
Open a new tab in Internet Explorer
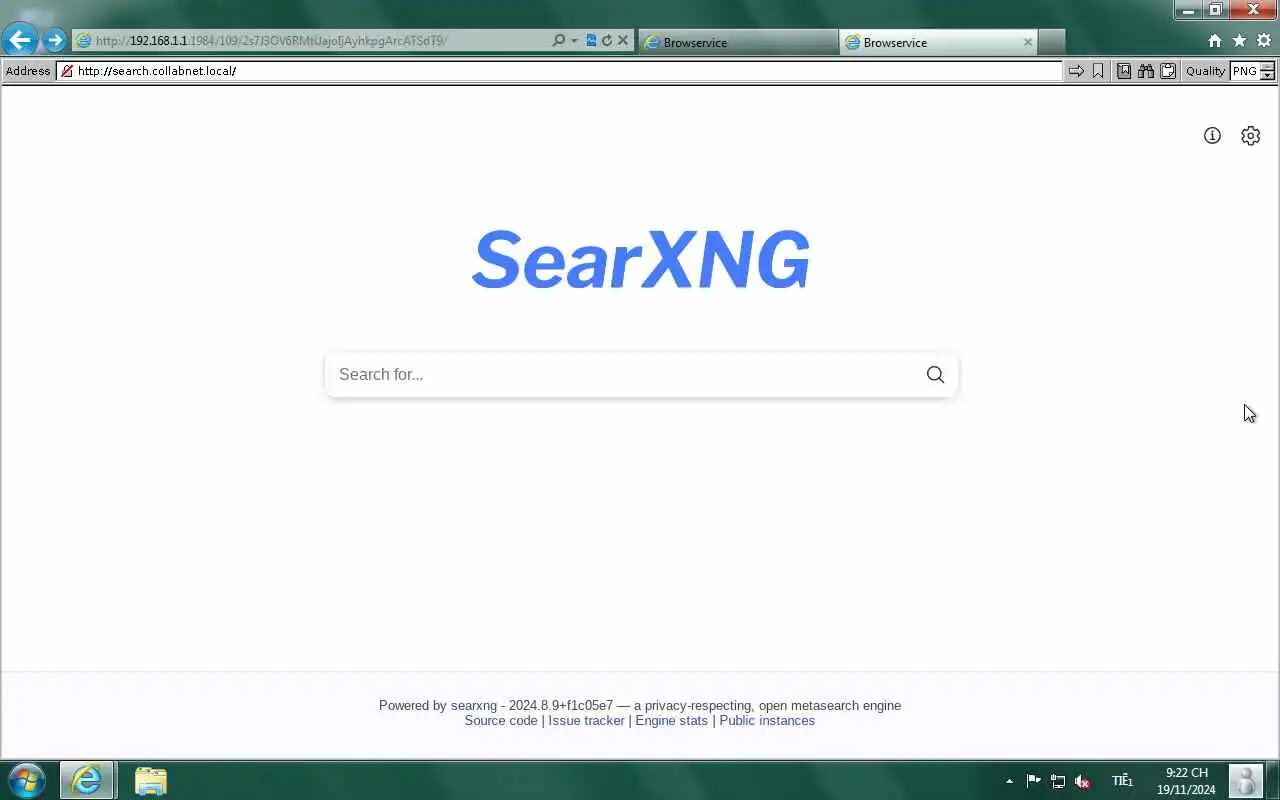1051,42
